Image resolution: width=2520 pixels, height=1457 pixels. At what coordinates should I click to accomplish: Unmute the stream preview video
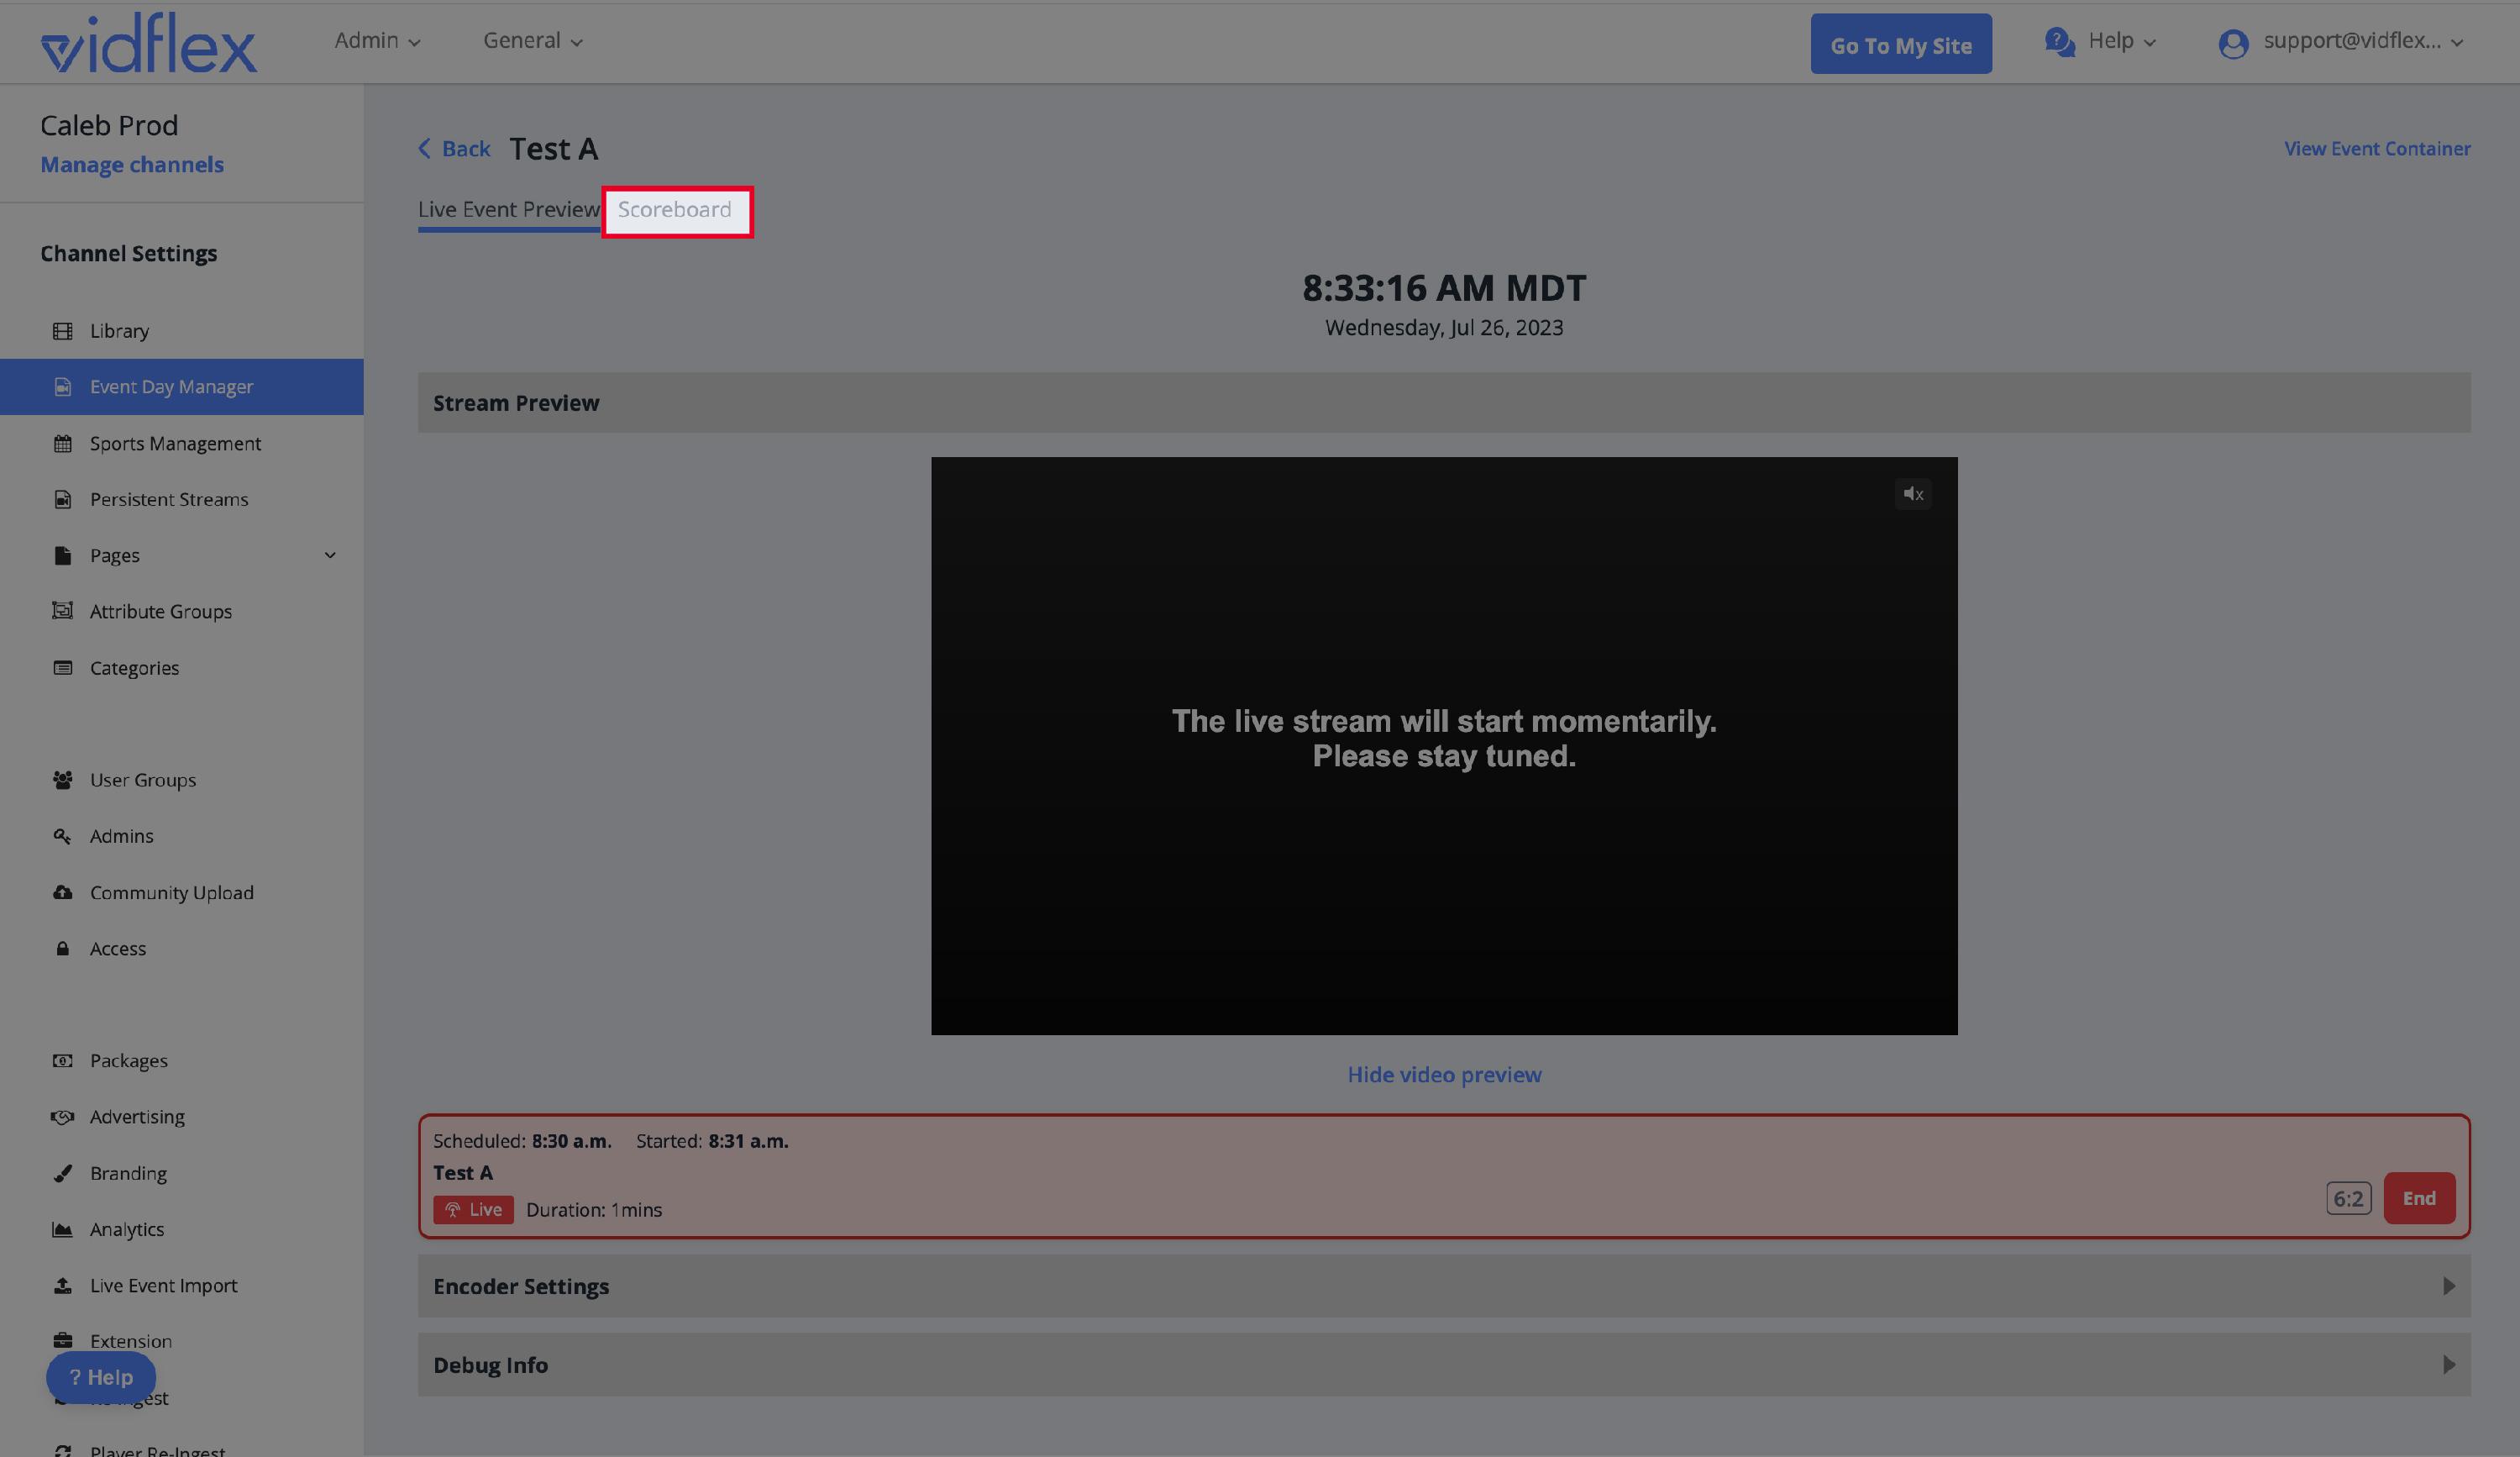tap(1912, 494)
